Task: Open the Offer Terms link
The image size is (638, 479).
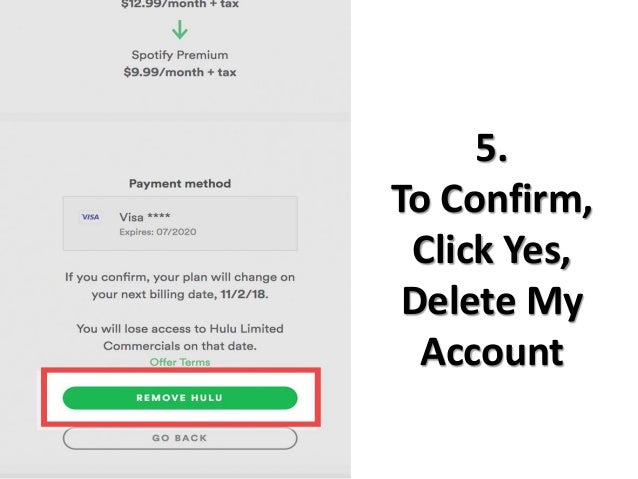Action: (x=180, y=362)
